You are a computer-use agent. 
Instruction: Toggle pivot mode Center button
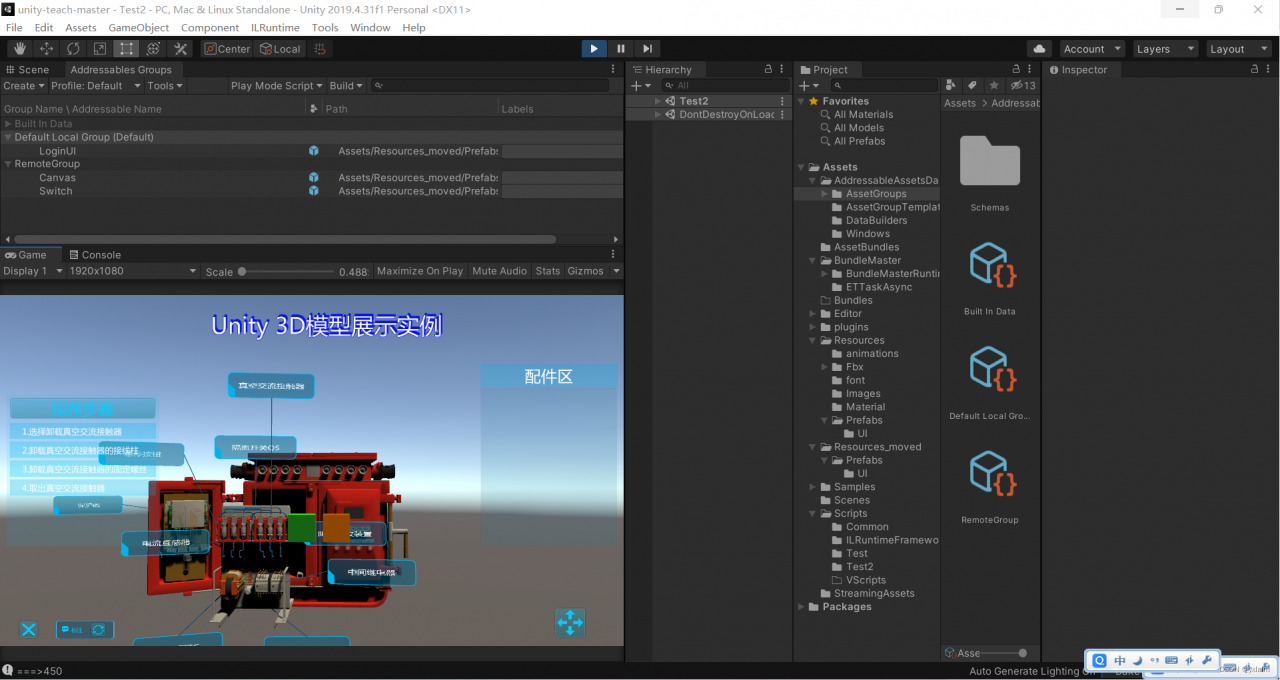coord(227,49)
